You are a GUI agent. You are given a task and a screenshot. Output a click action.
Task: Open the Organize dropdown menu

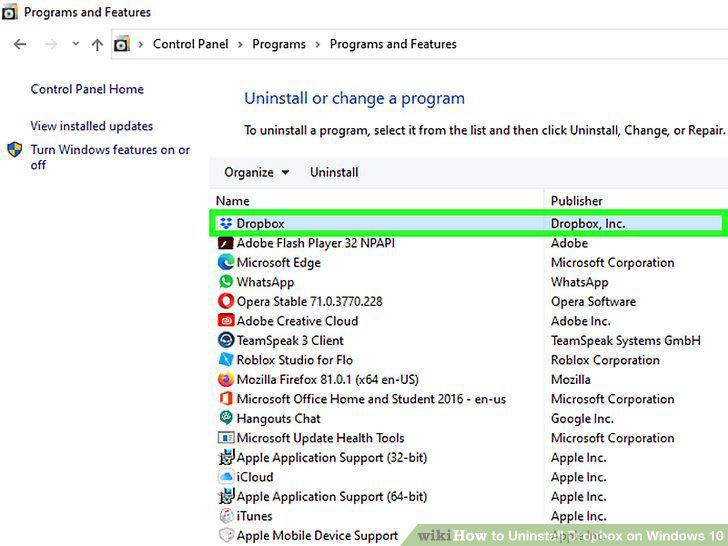[257, 172]
